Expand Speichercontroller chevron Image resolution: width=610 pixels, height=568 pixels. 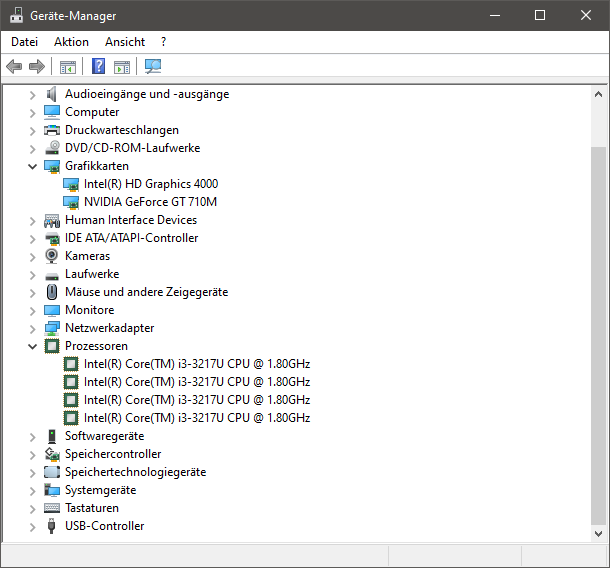(x=33, y=455)
